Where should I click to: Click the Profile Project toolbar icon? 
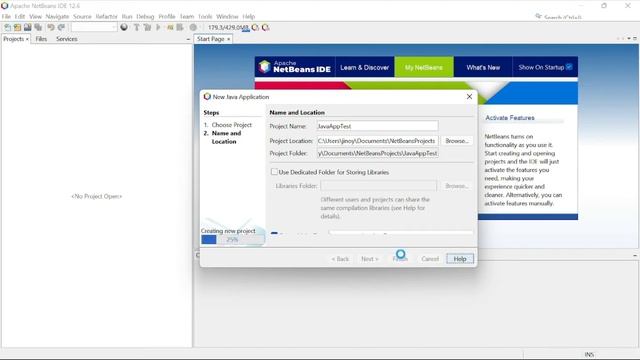[x=180, y=27]
